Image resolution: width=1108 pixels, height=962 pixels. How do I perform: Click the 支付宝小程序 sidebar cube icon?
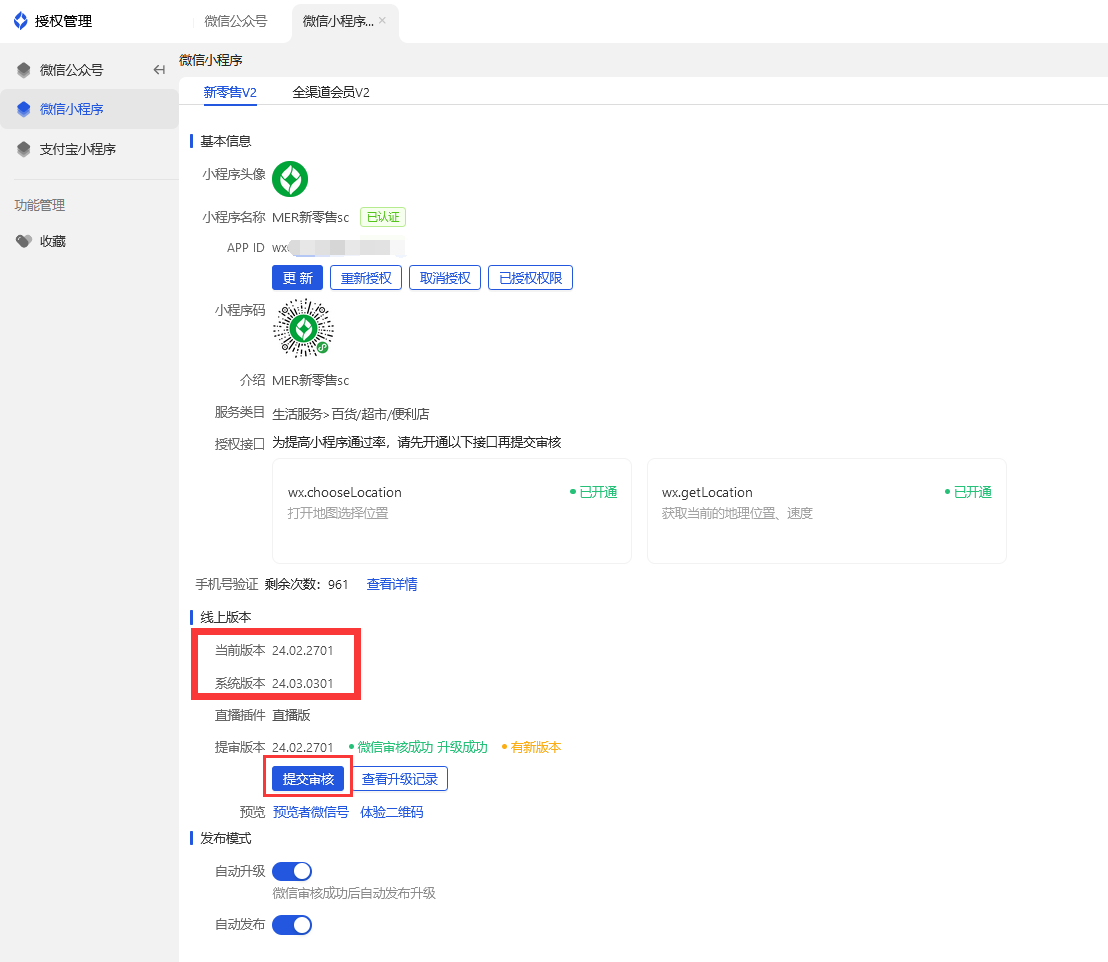tap(24, 149)
